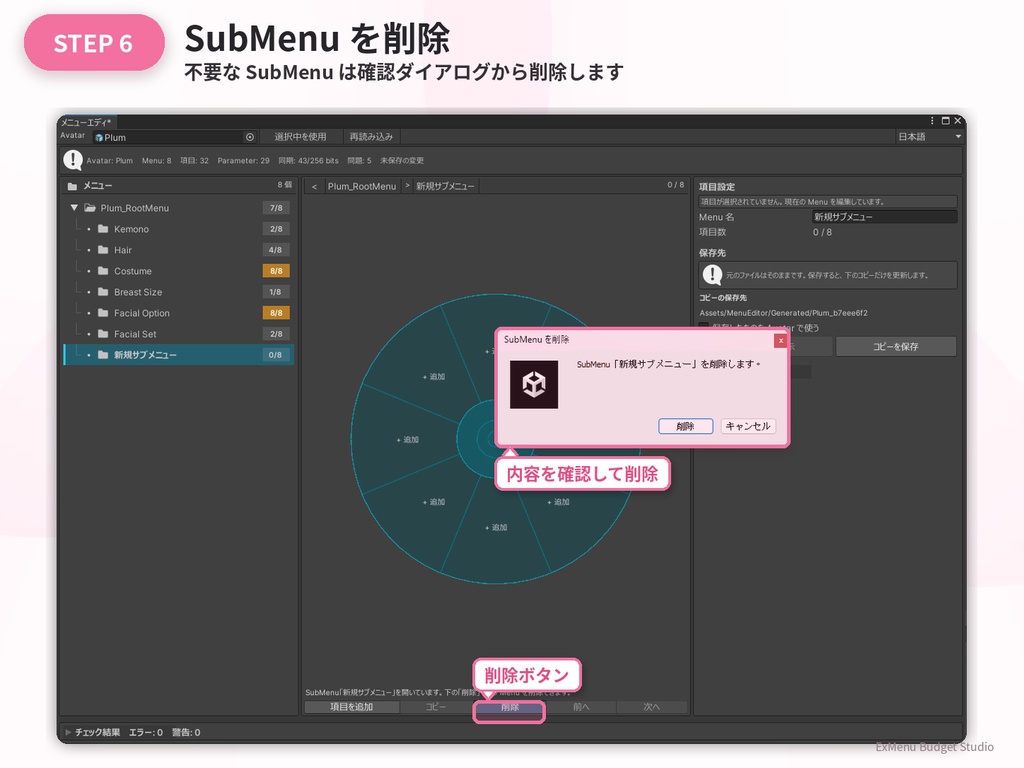Select the メニューエディ window tab

click(x=86, y=122)
